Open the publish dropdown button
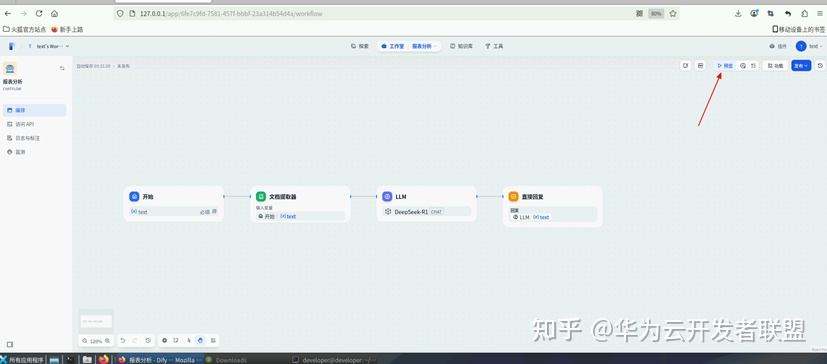Viewport: 827px width, 364px height. 801,65
